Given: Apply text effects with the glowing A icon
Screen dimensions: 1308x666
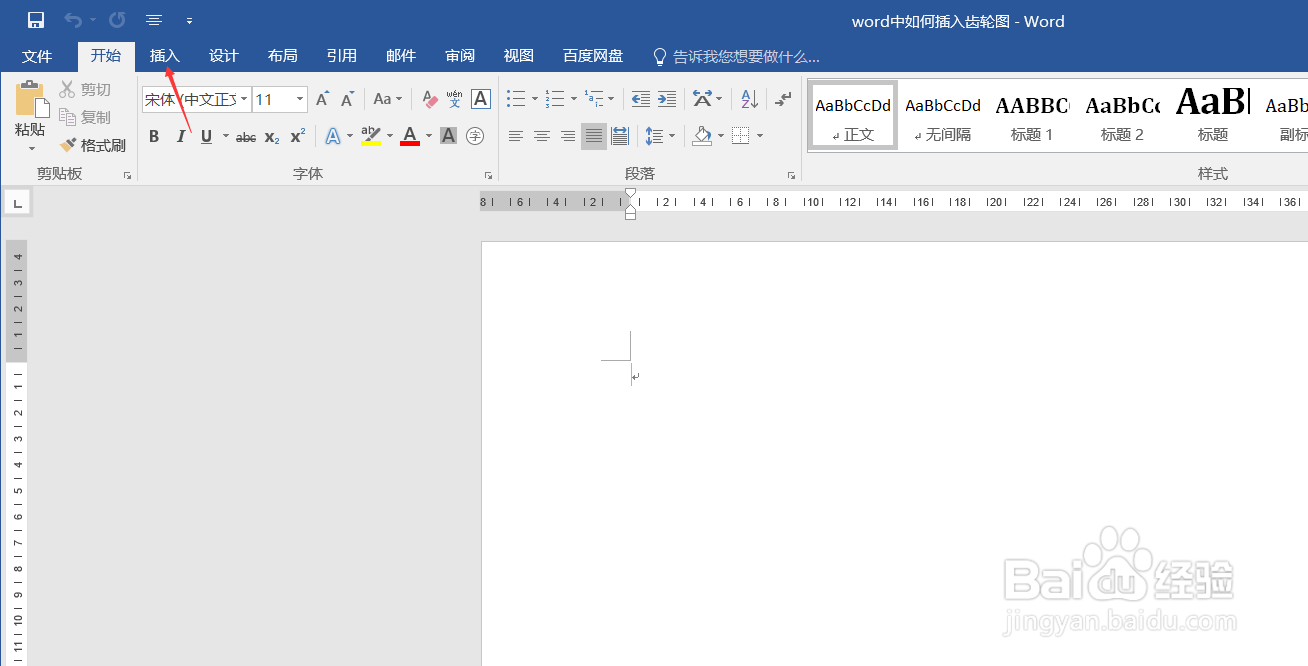Looking at the screenshot, I should click(333, 136).
